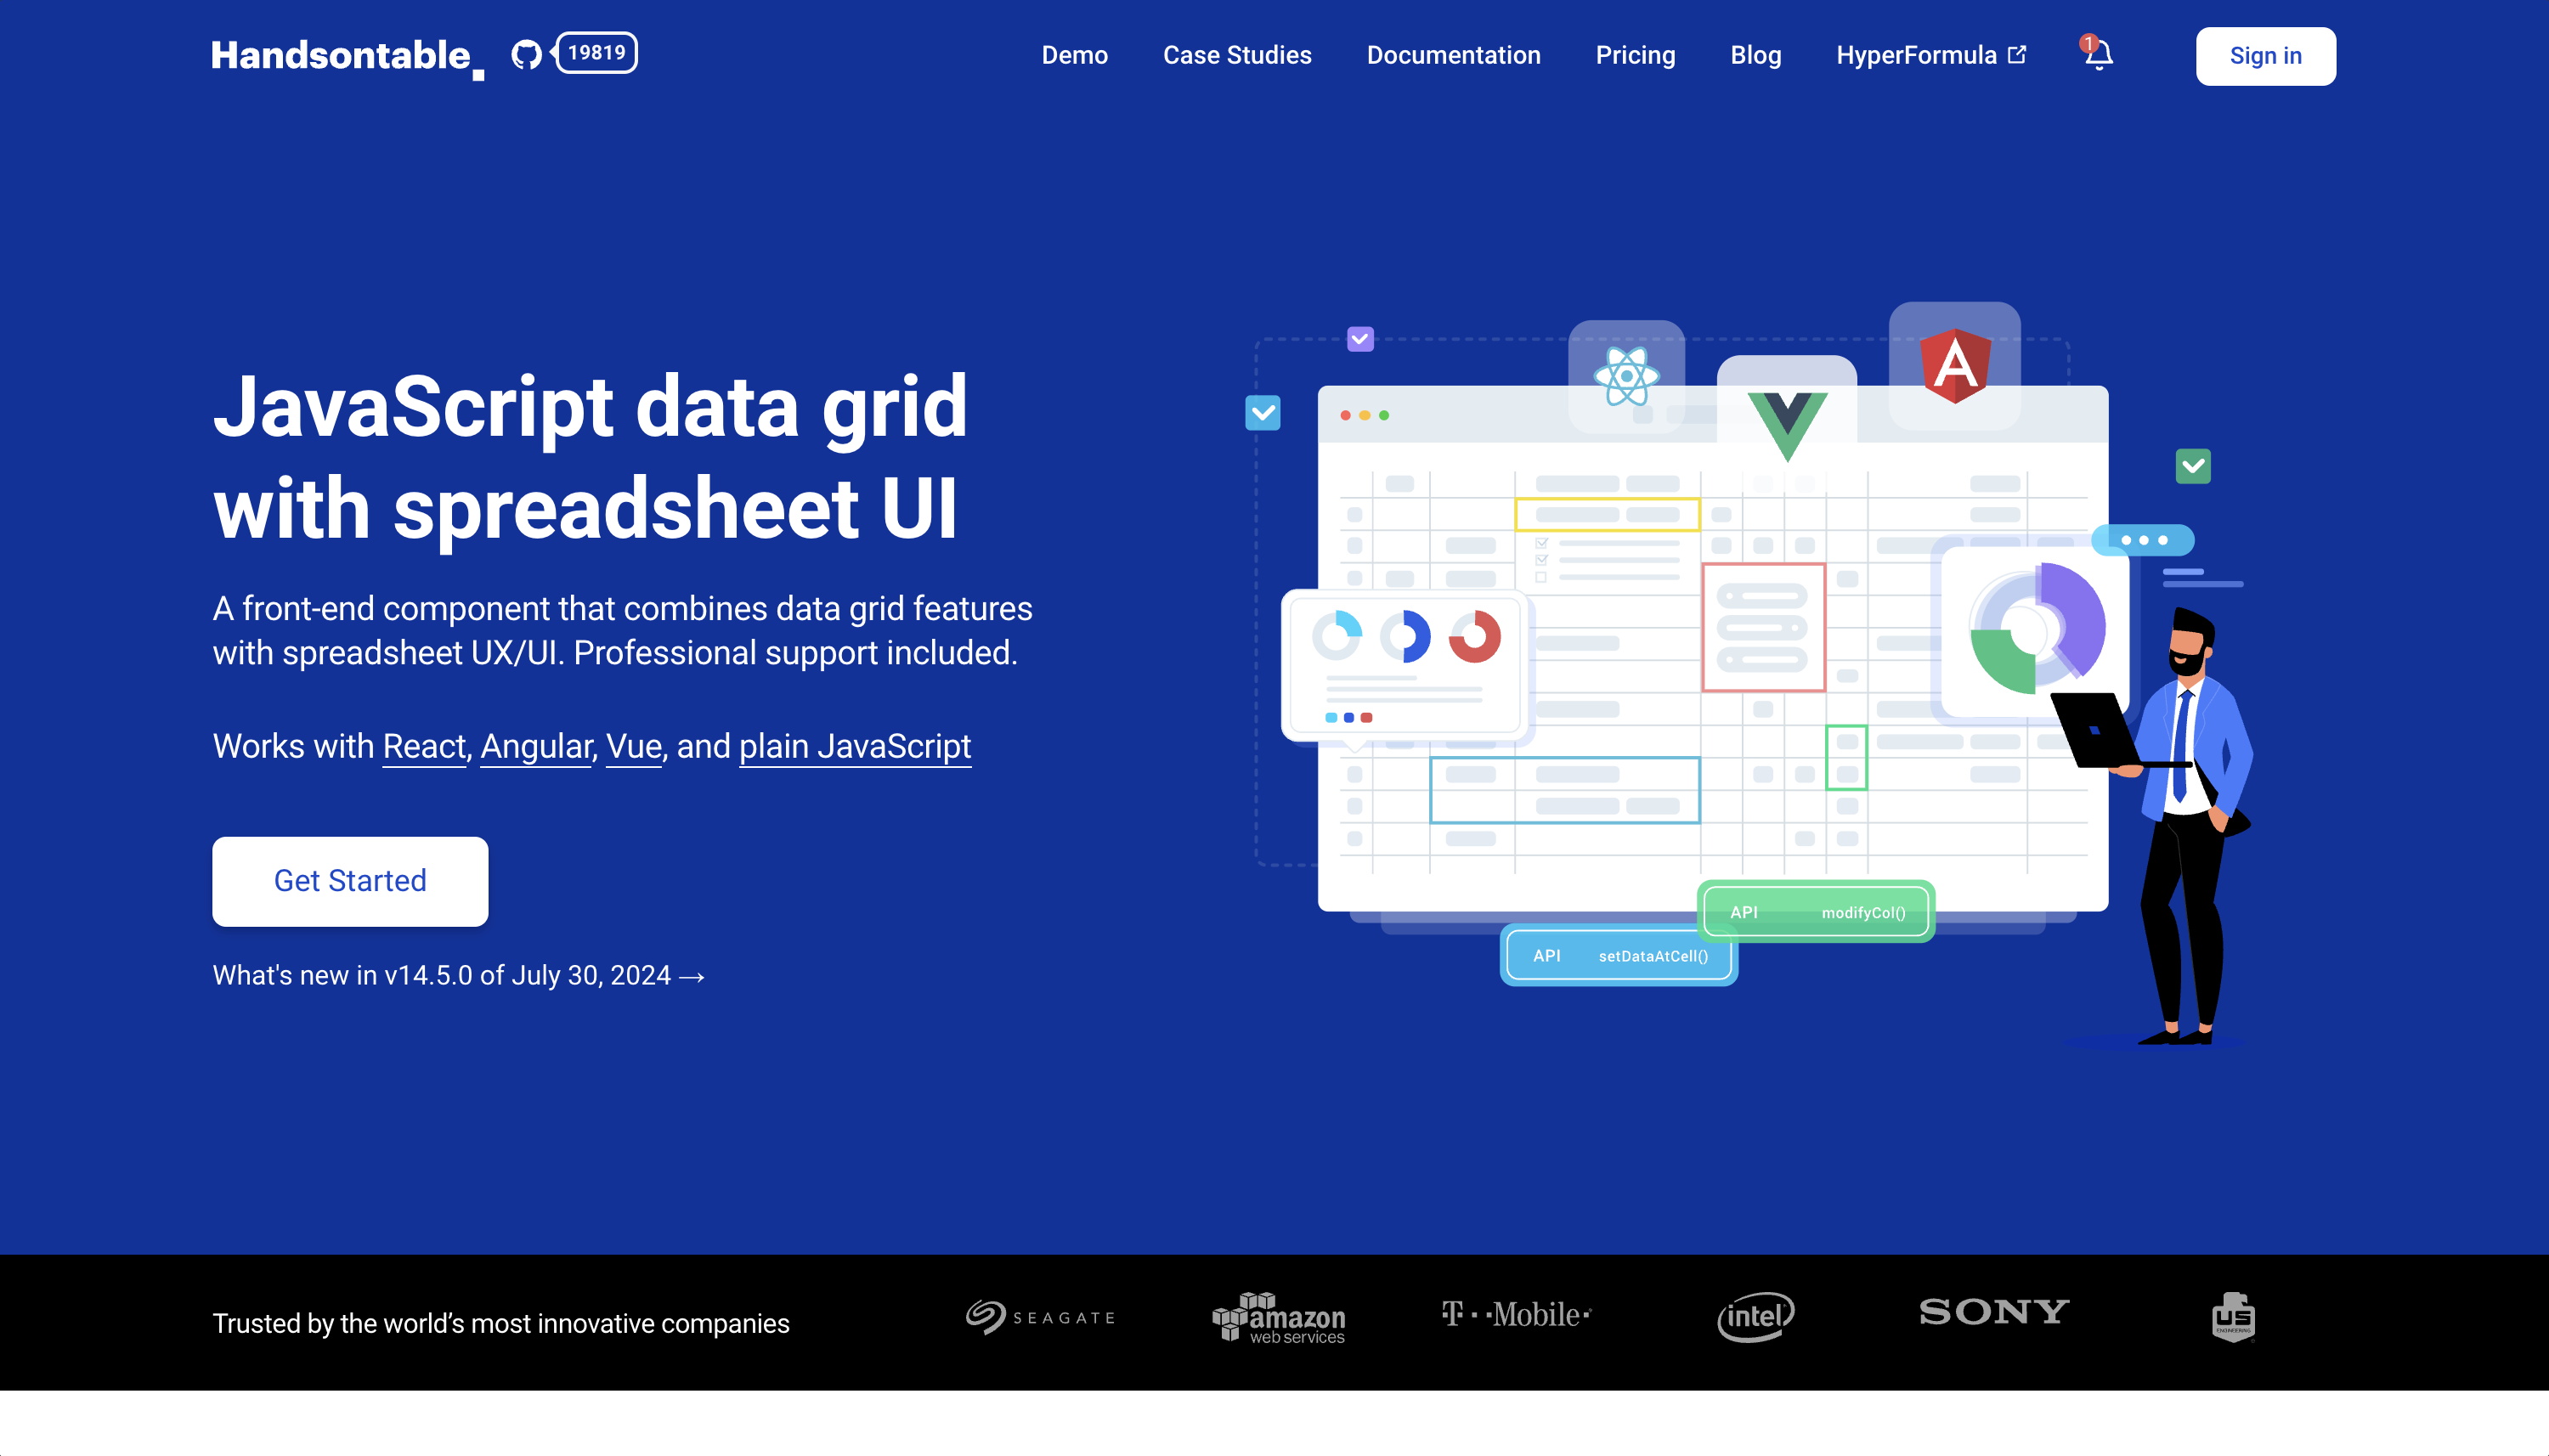Image resolution: width=2549 pixels, height=1456 pixels.
Task: Click the Amazon Web Services logo
Action: pos(1279,1317)
